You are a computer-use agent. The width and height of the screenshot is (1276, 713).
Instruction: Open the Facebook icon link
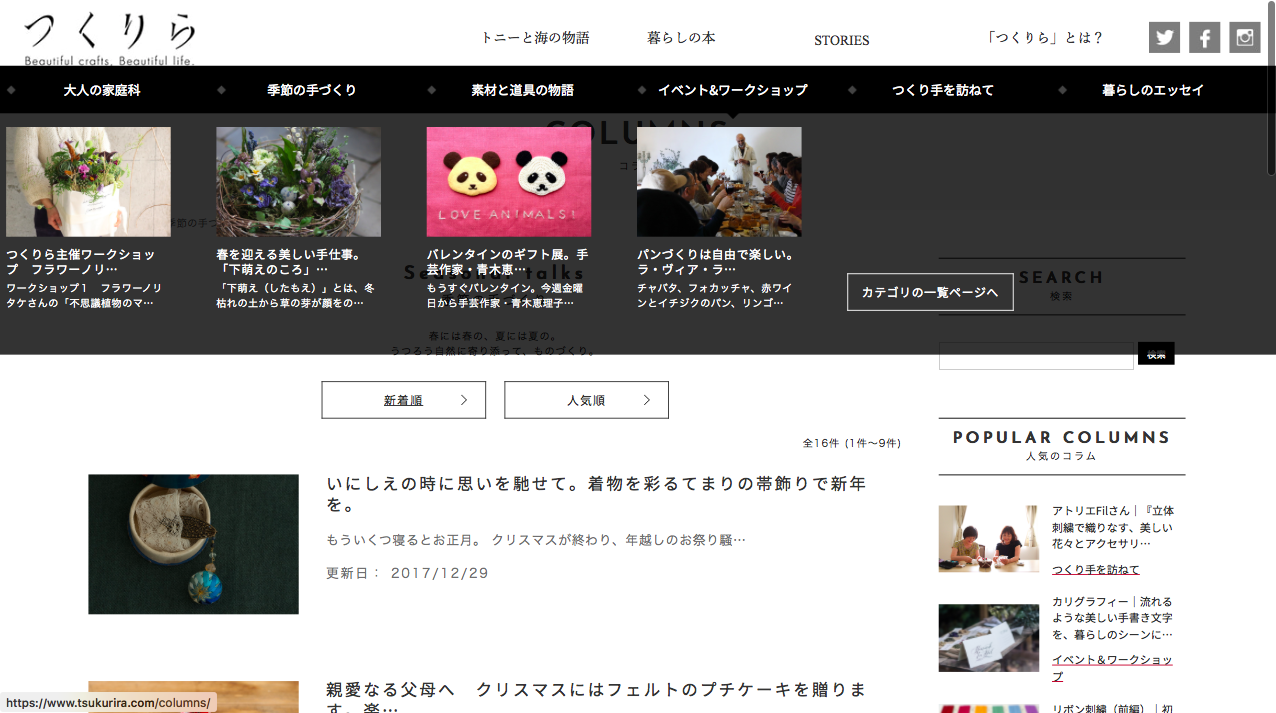click(1204, 38)
